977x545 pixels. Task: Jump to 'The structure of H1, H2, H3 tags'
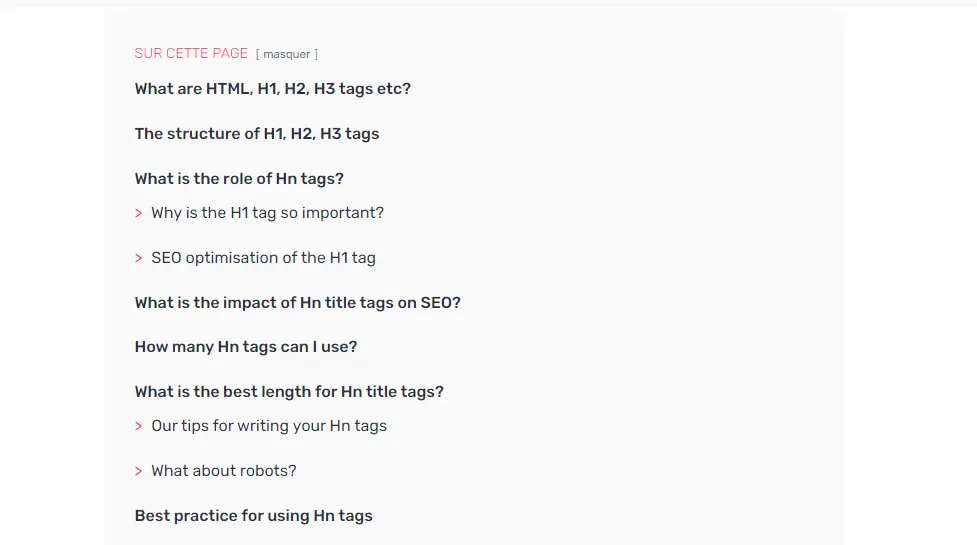(257, 133)
